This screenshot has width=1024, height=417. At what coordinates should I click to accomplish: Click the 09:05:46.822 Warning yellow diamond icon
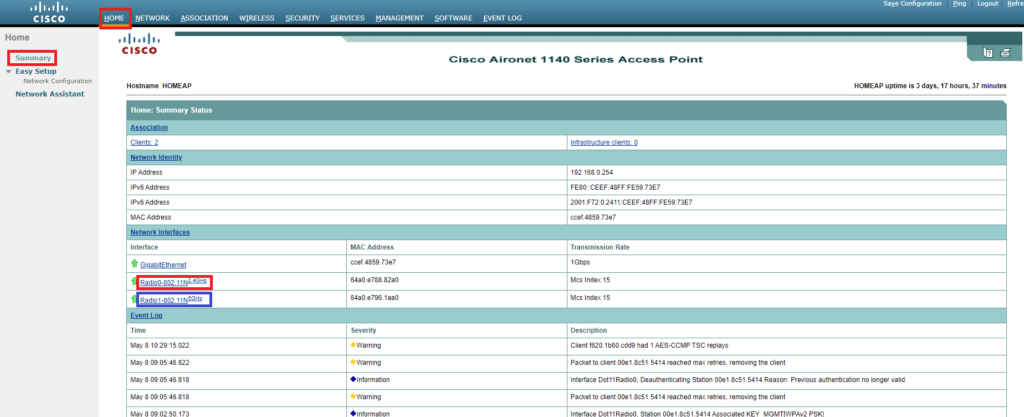(353, 362)
